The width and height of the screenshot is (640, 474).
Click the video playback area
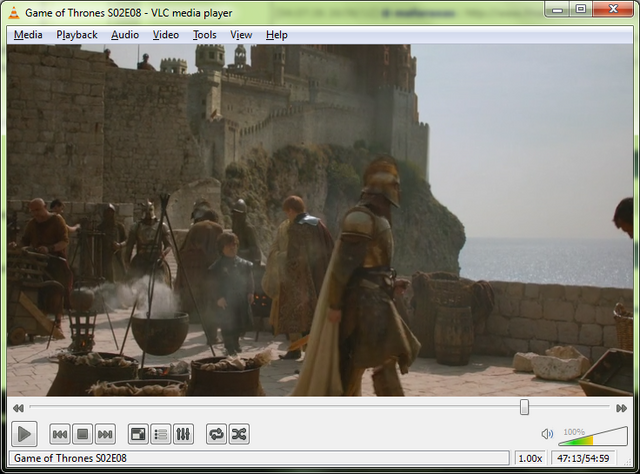[320, 220]
